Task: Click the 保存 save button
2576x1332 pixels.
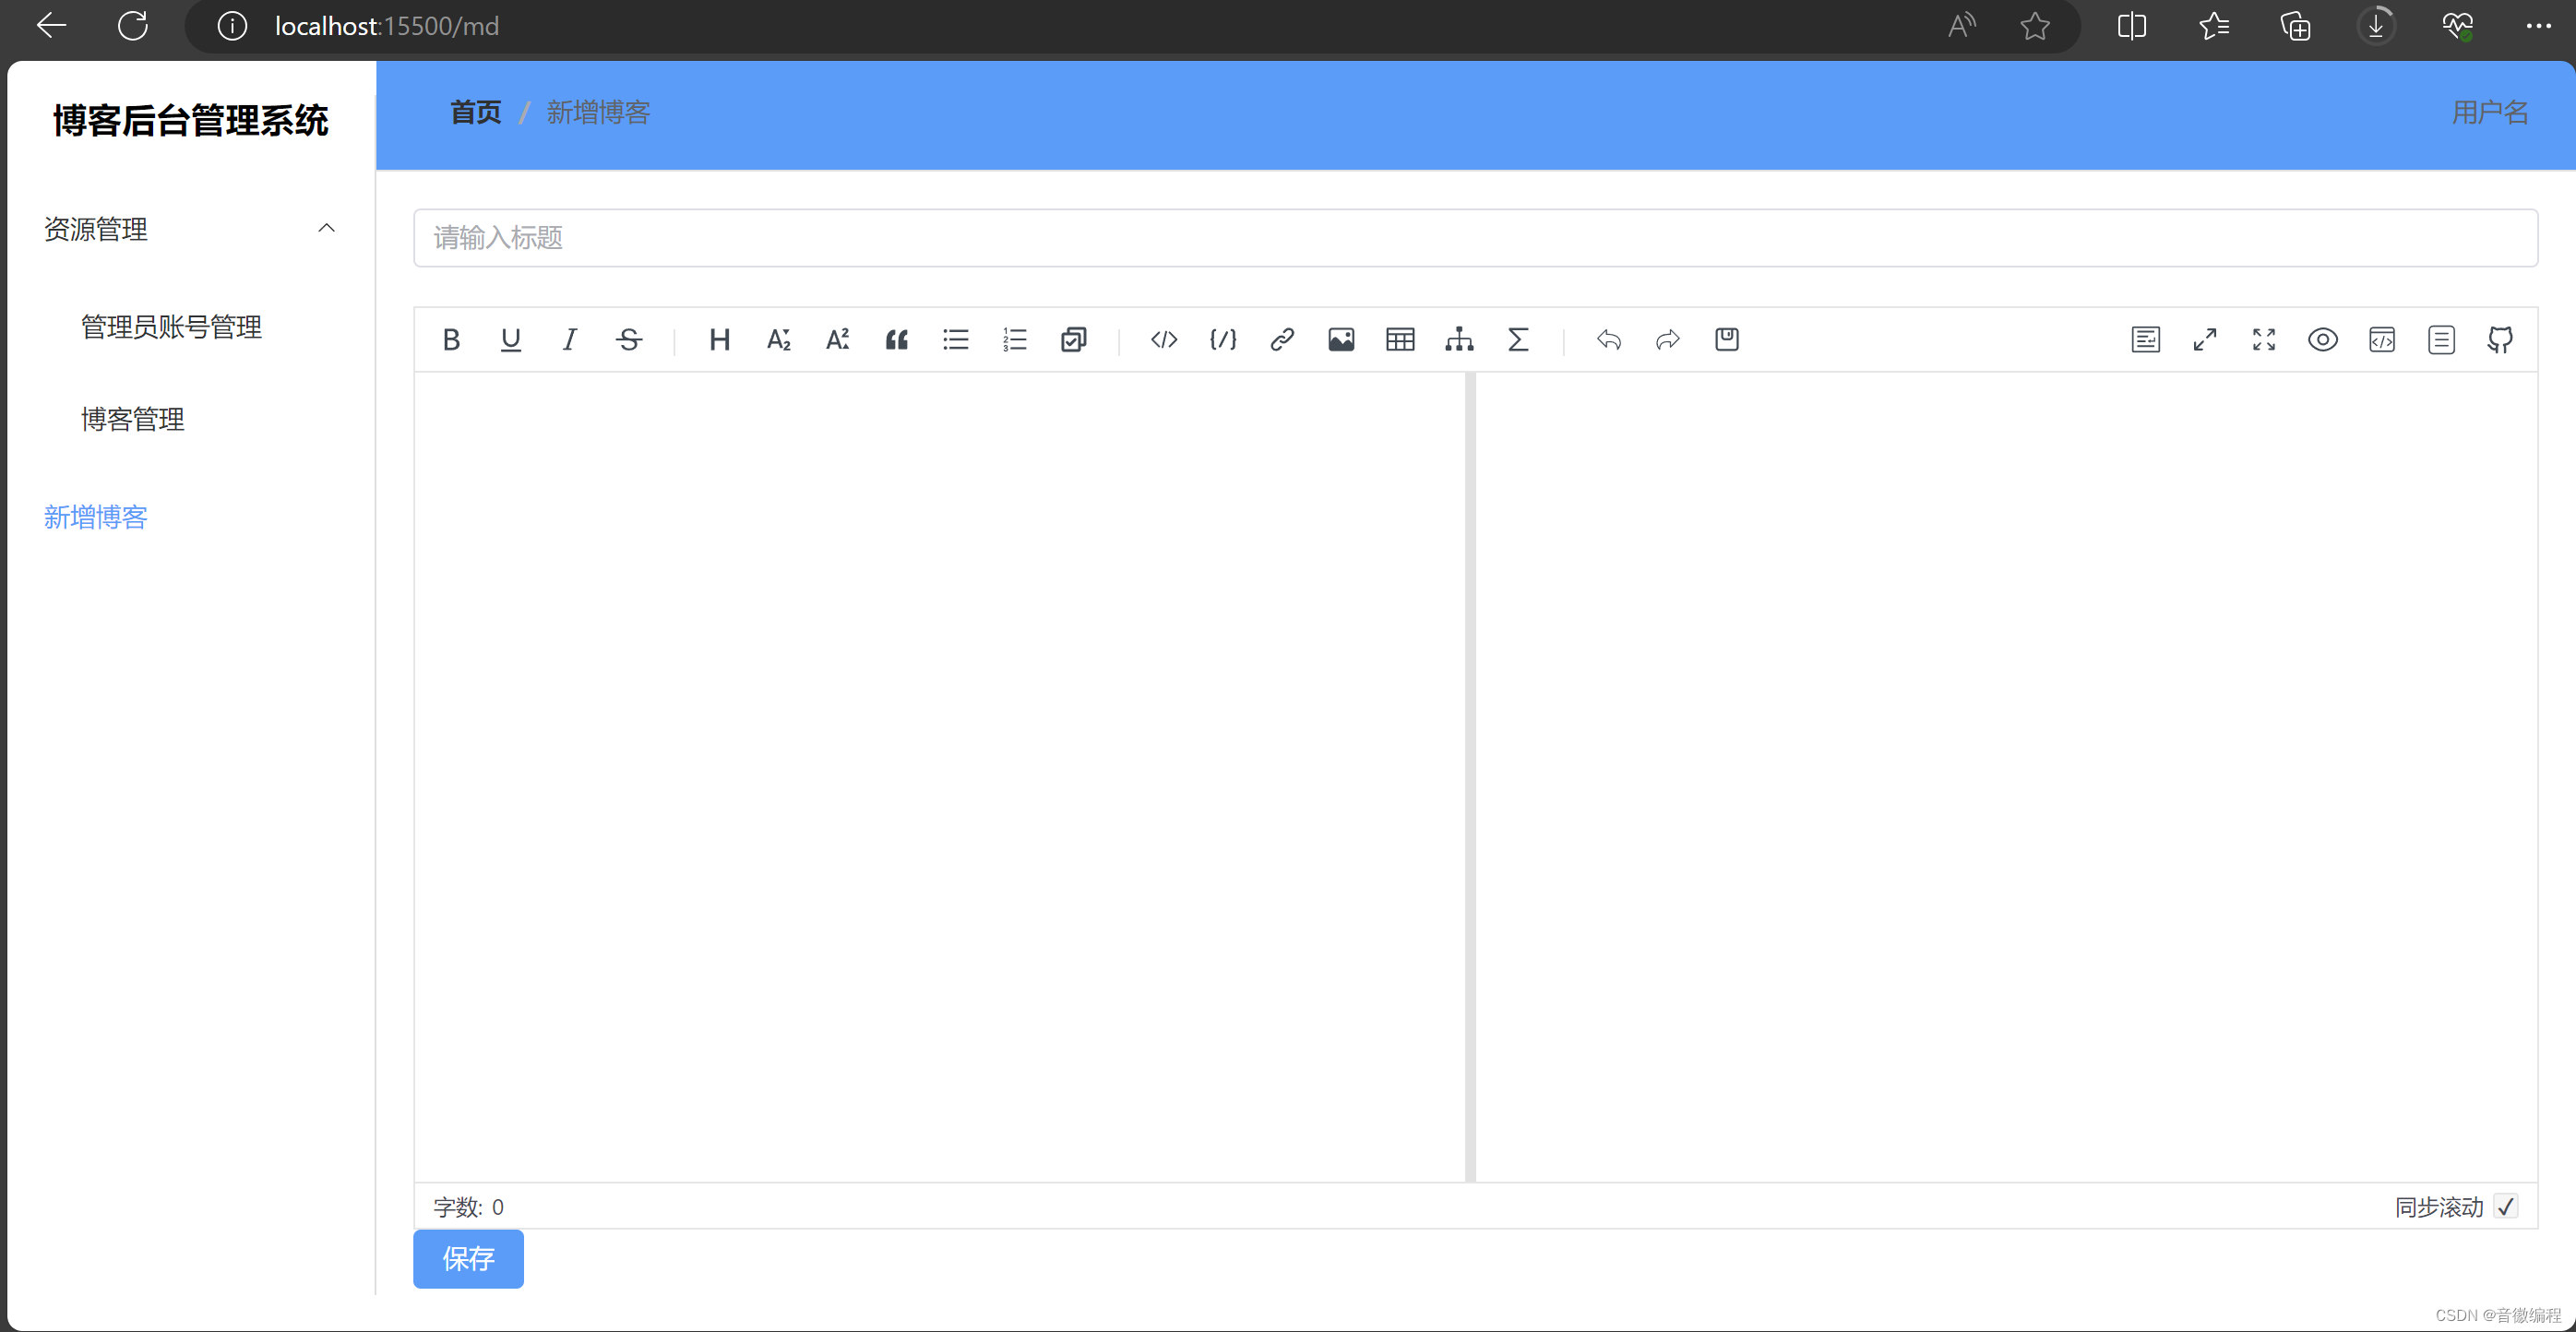Action: tap(468, 1258)
